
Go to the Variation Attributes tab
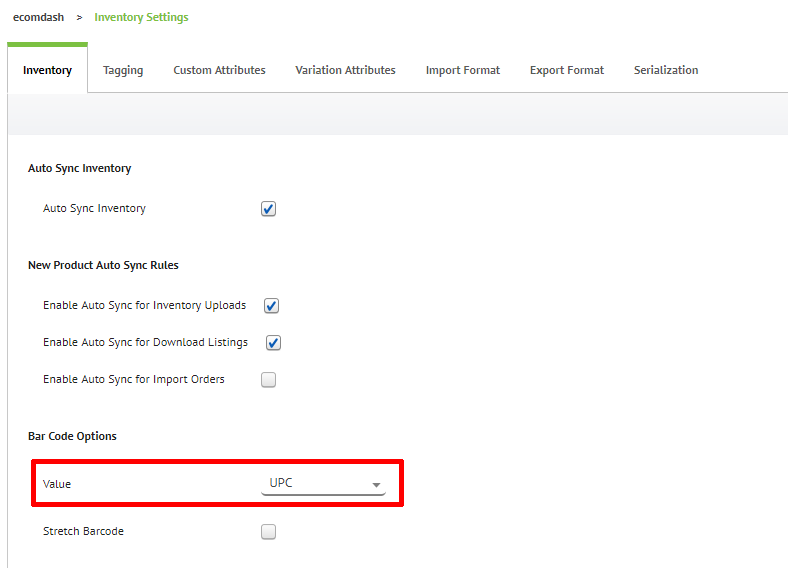(x=345, y=70)
